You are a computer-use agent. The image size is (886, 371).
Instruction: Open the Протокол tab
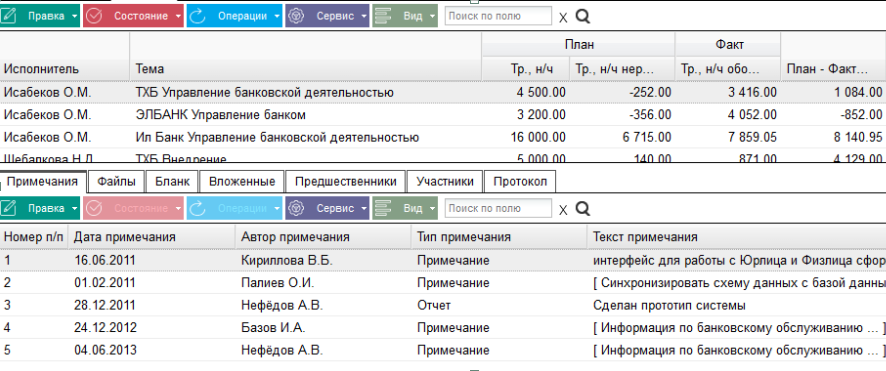(x=520, y=182)
